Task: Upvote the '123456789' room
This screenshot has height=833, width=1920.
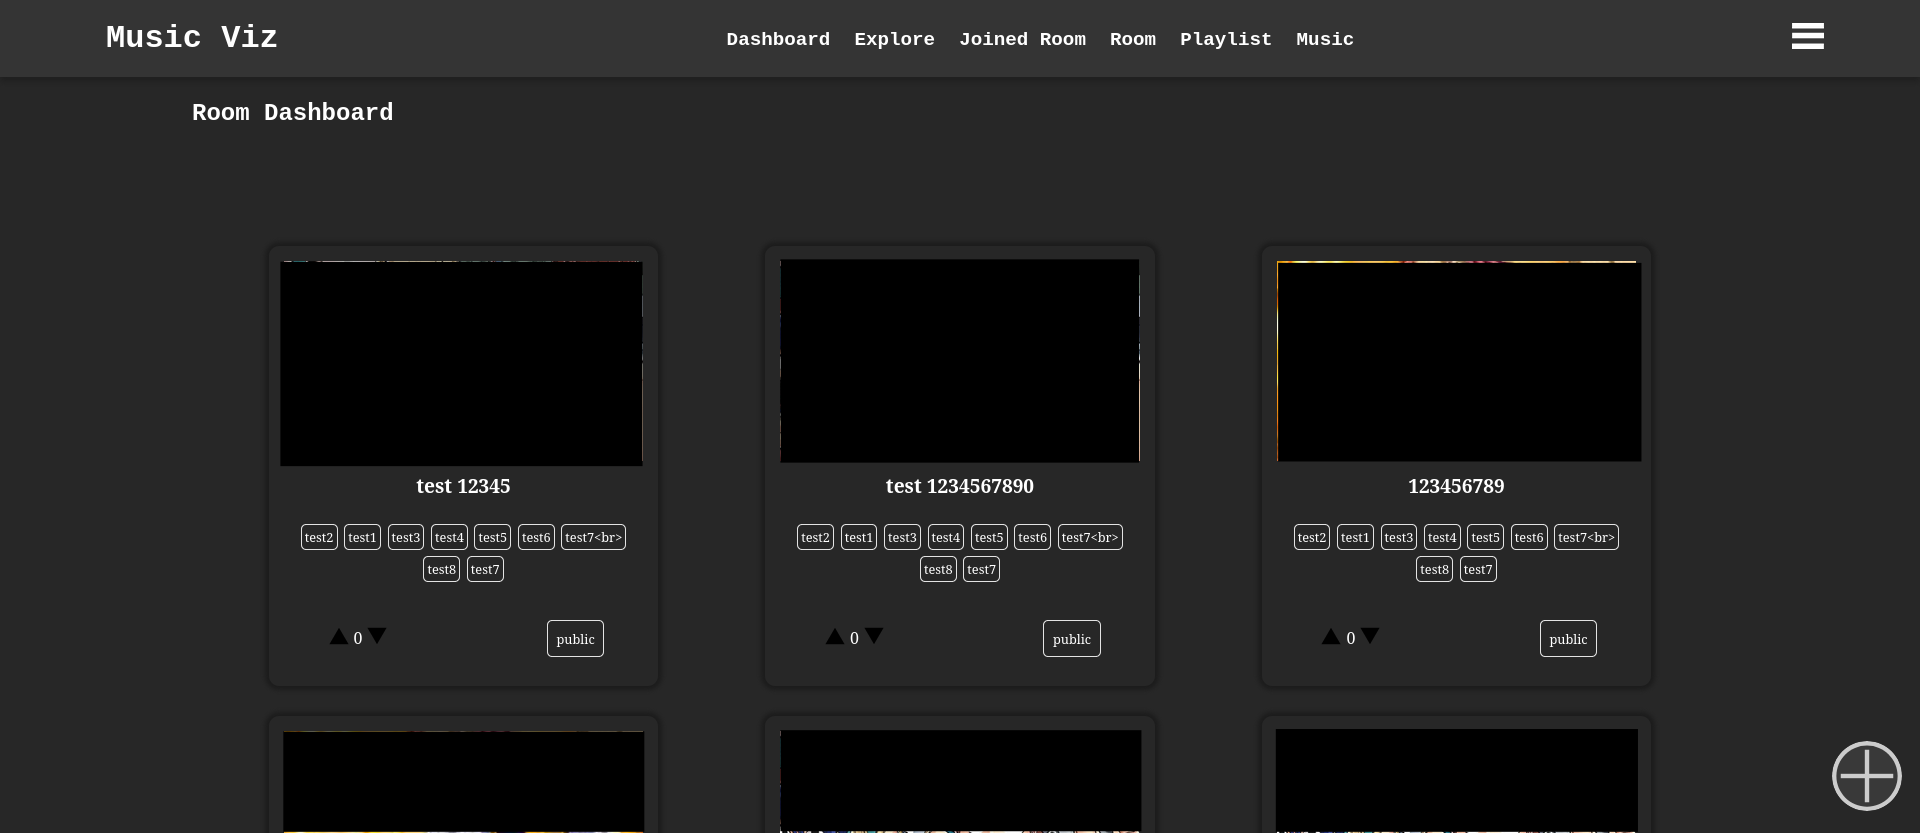Action: coord(1331,636)
